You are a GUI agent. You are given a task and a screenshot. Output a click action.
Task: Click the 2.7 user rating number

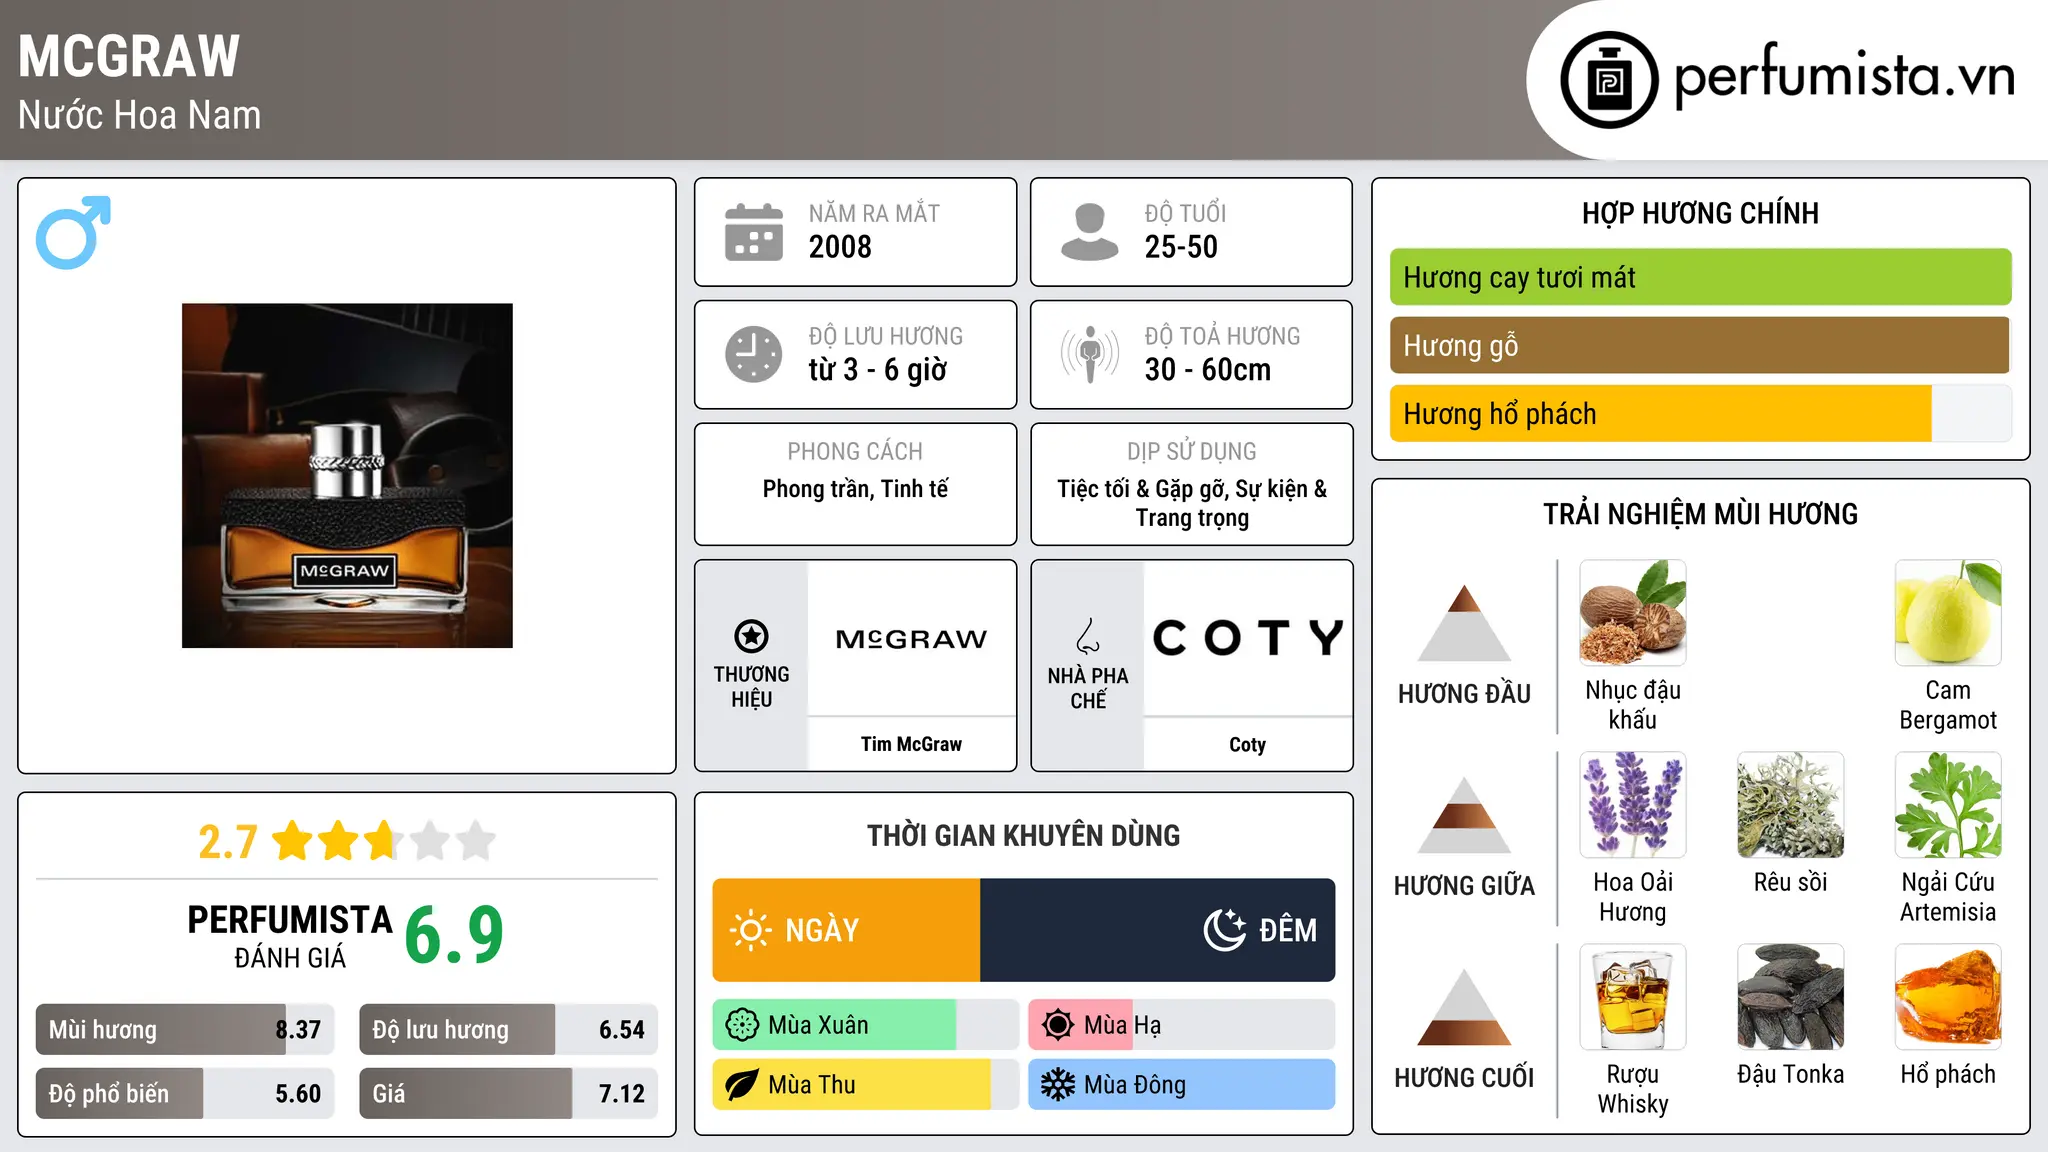(x=228, y=842)
